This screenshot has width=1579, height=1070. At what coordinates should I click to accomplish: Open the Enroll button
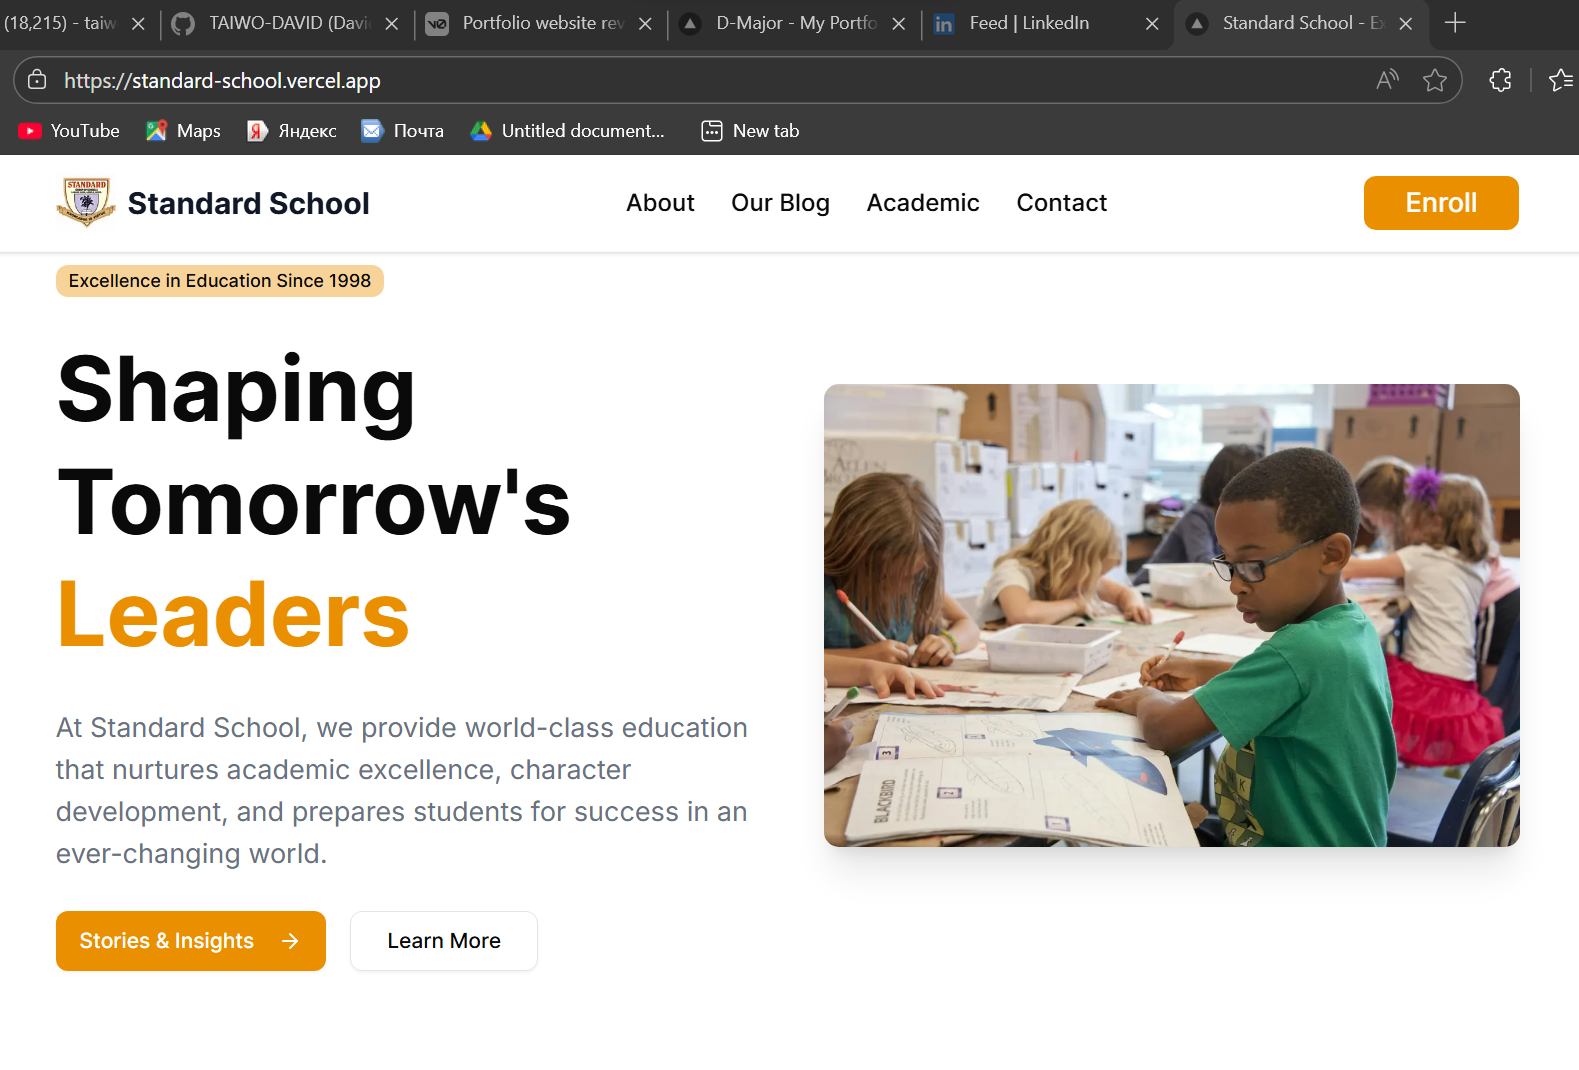pos(1440,203)
